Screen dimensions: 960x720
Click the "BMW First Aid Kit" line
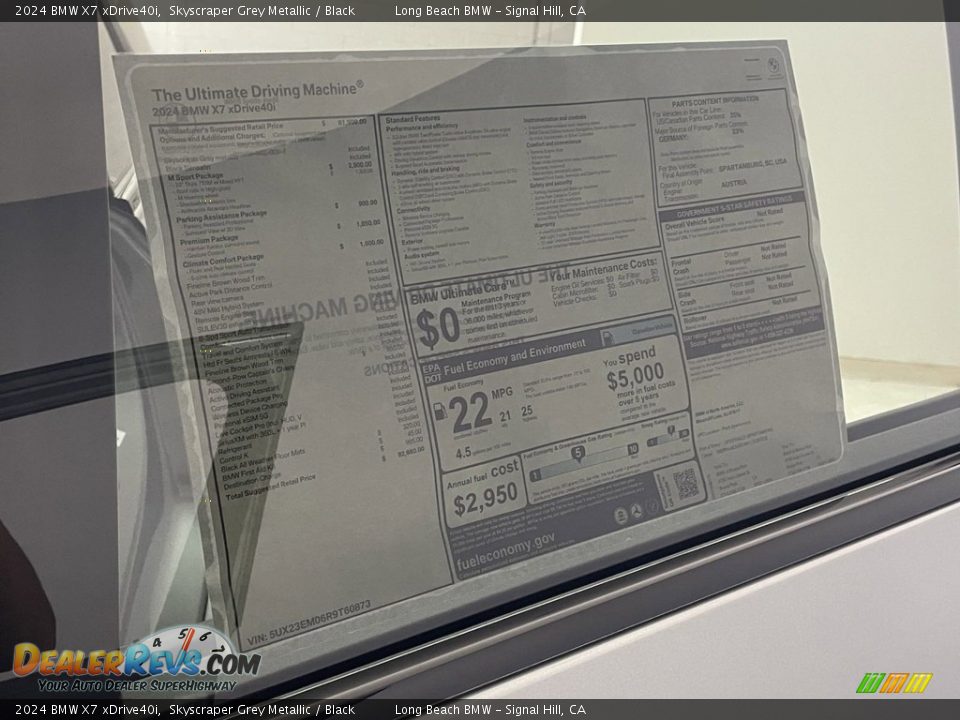coord(248,473)
